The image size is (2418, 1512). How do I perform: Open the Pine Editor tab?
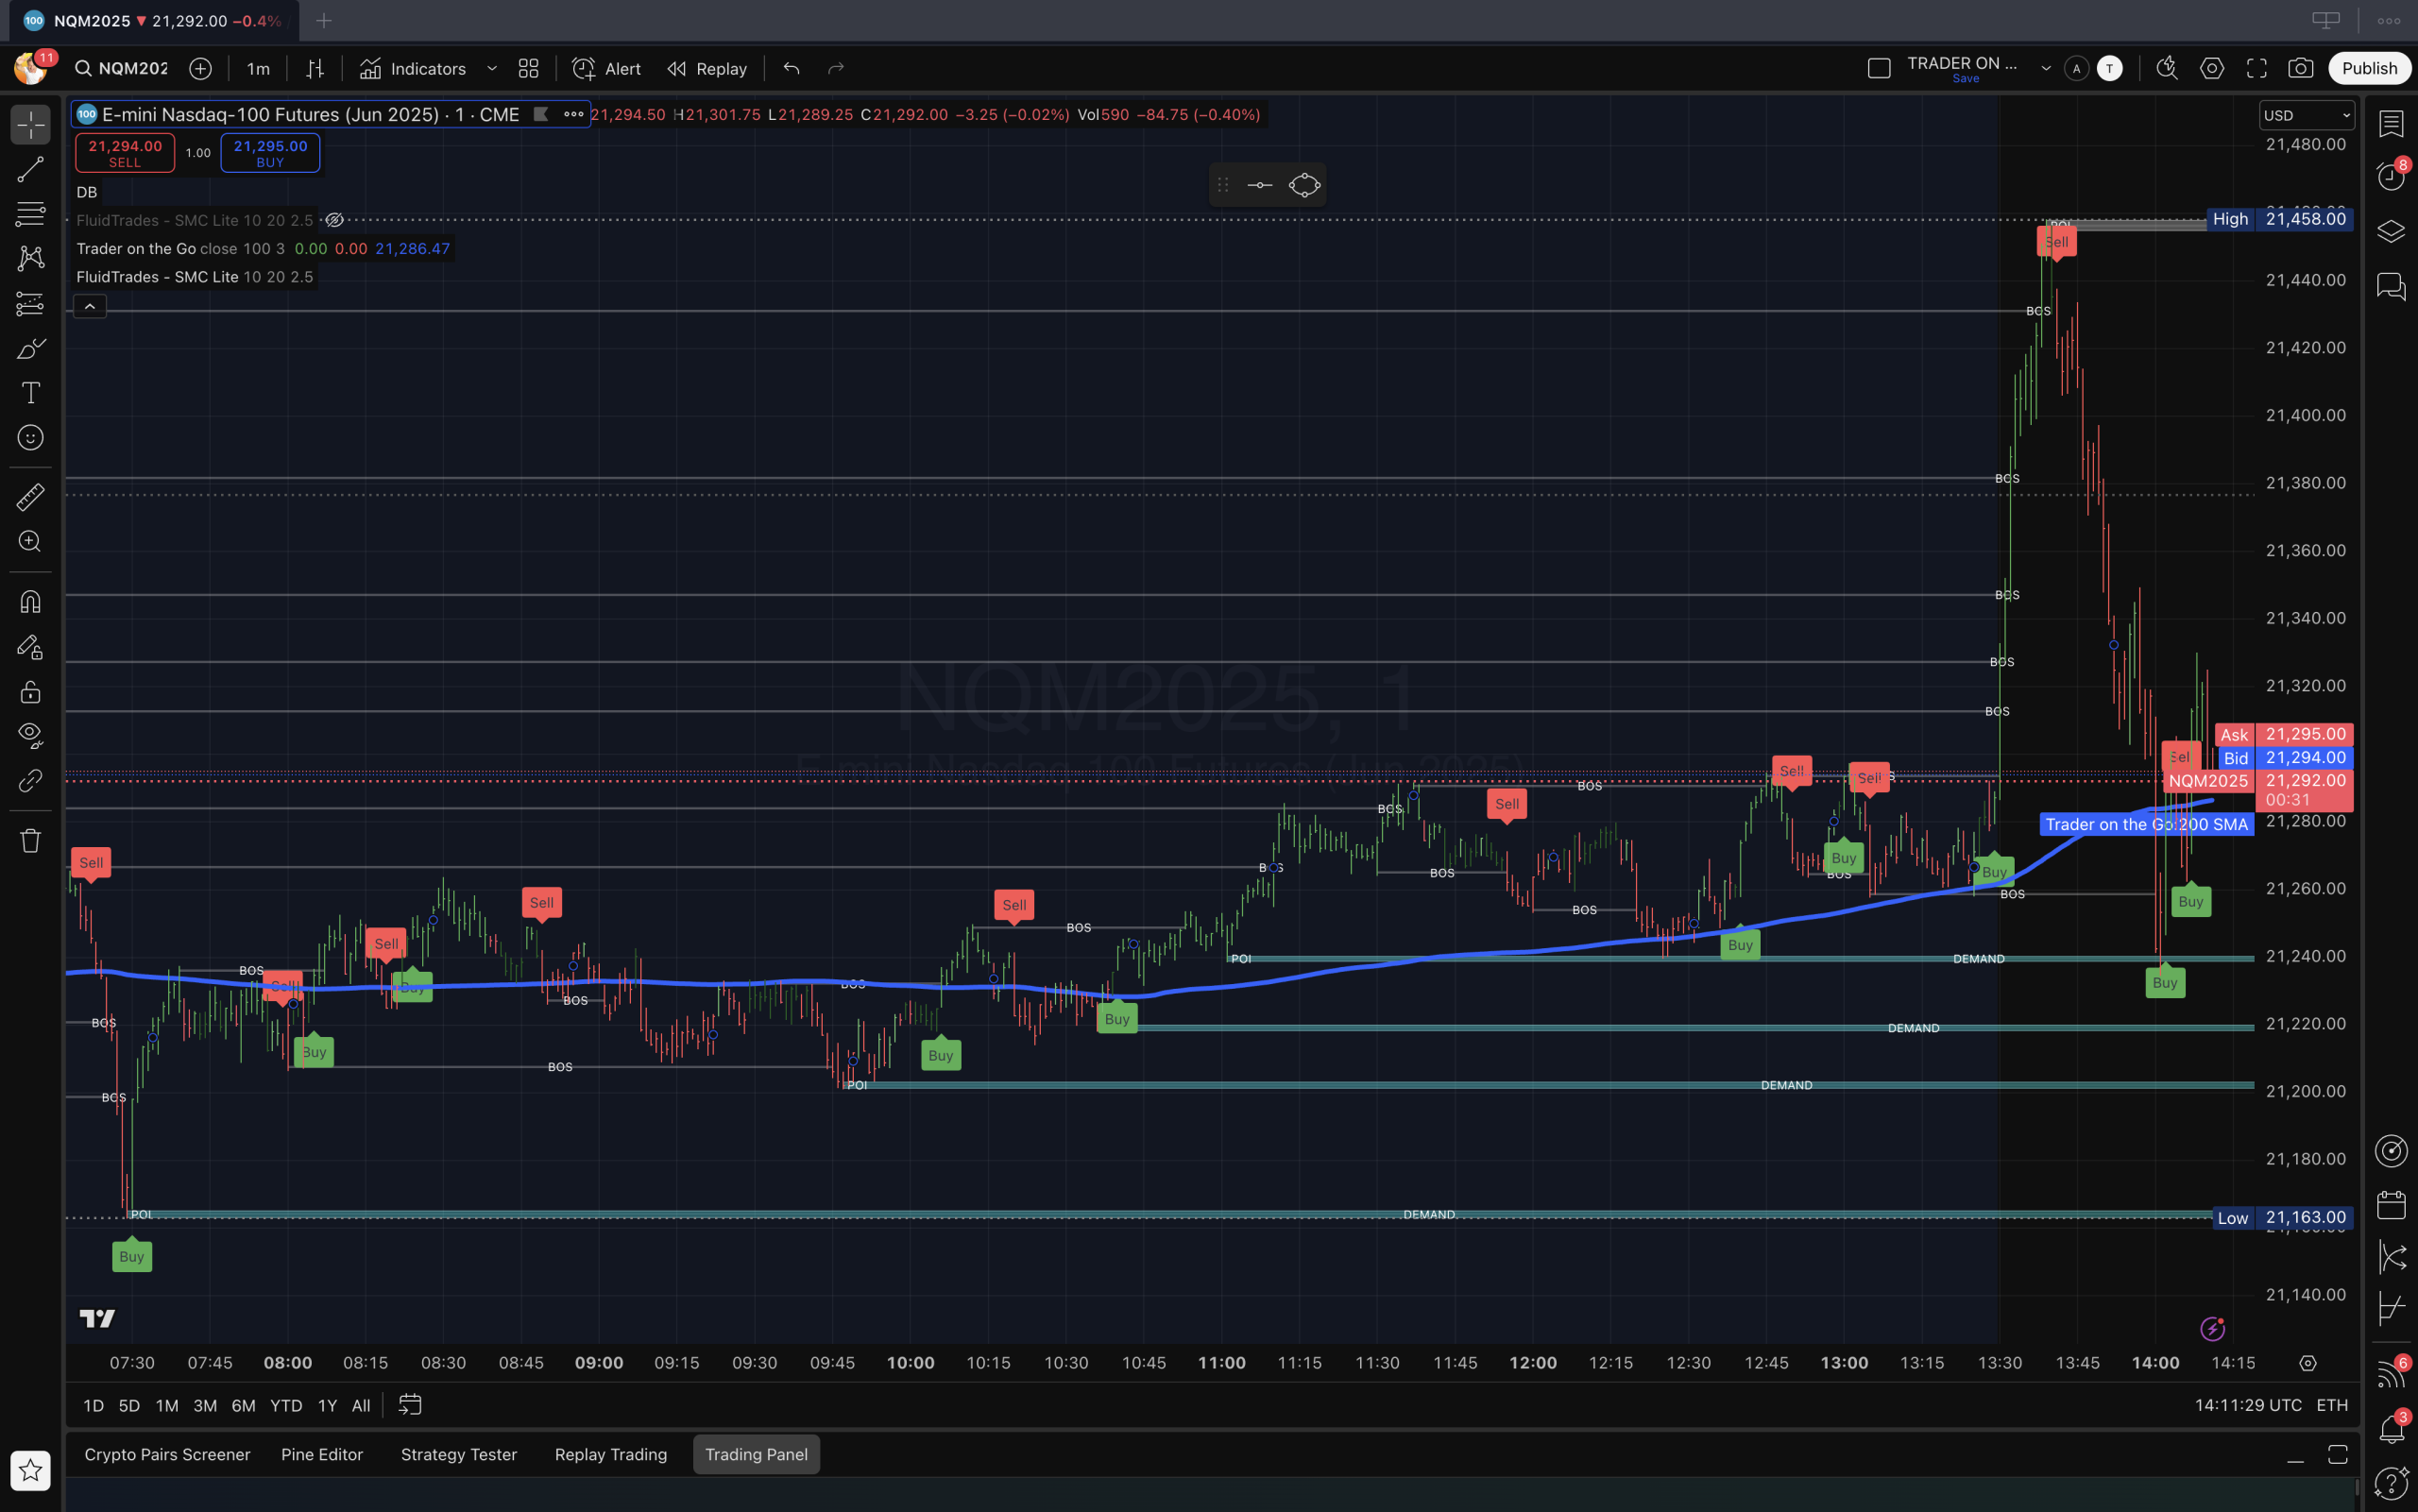322,1454
